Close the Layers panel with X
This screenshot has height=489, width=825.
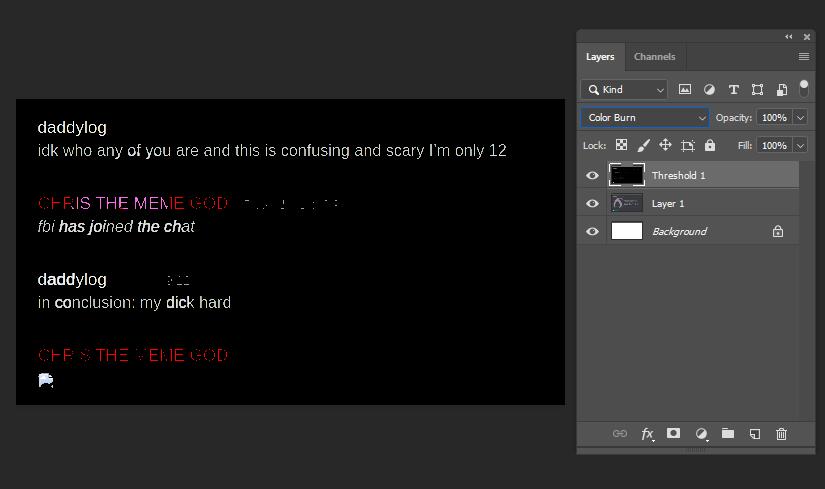[x=807, y=37]
